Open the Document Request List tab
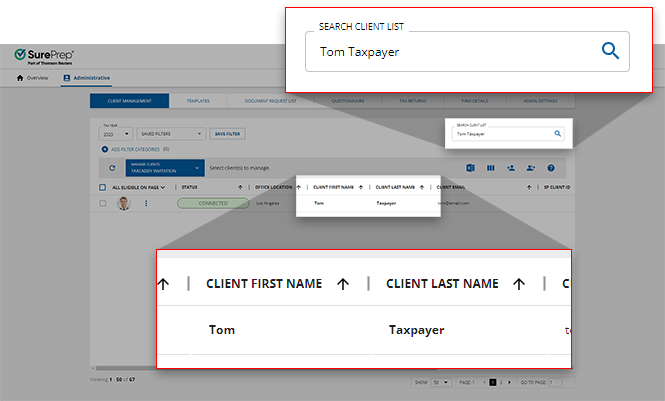 pos(271,101)
